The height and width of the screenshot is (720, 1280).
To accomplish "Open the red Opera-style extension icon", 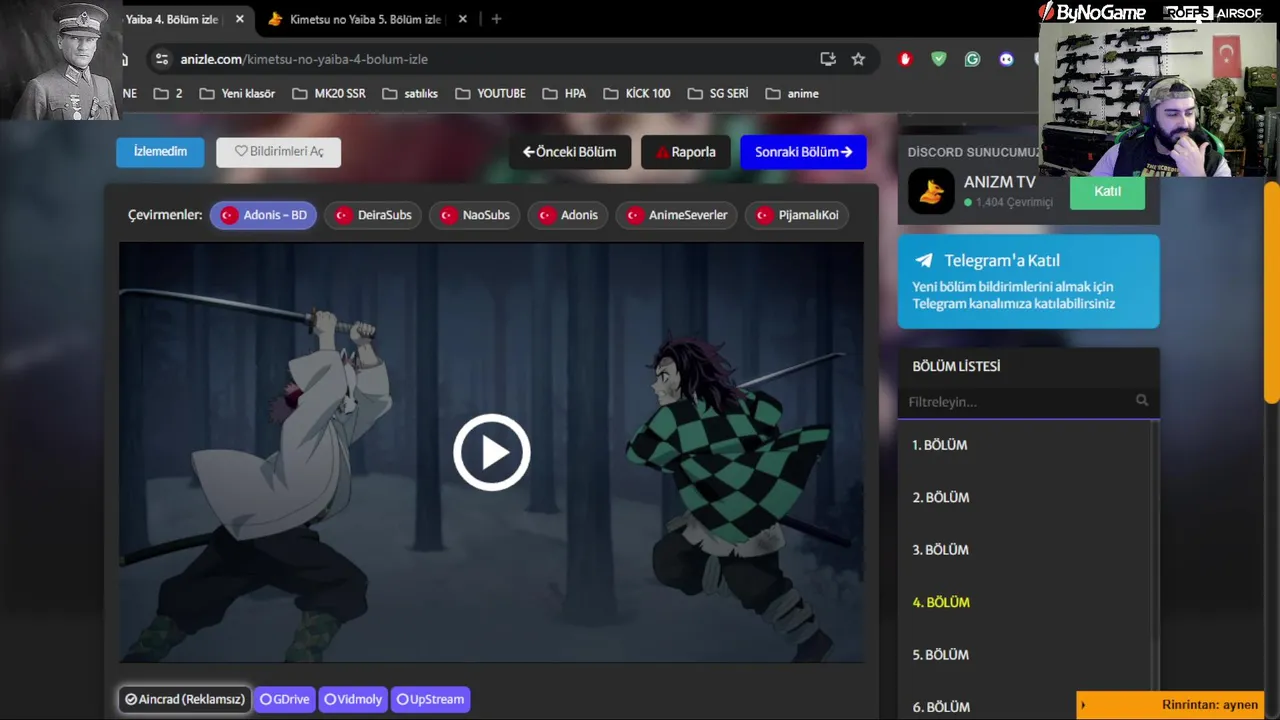I will tap(905, 59).
